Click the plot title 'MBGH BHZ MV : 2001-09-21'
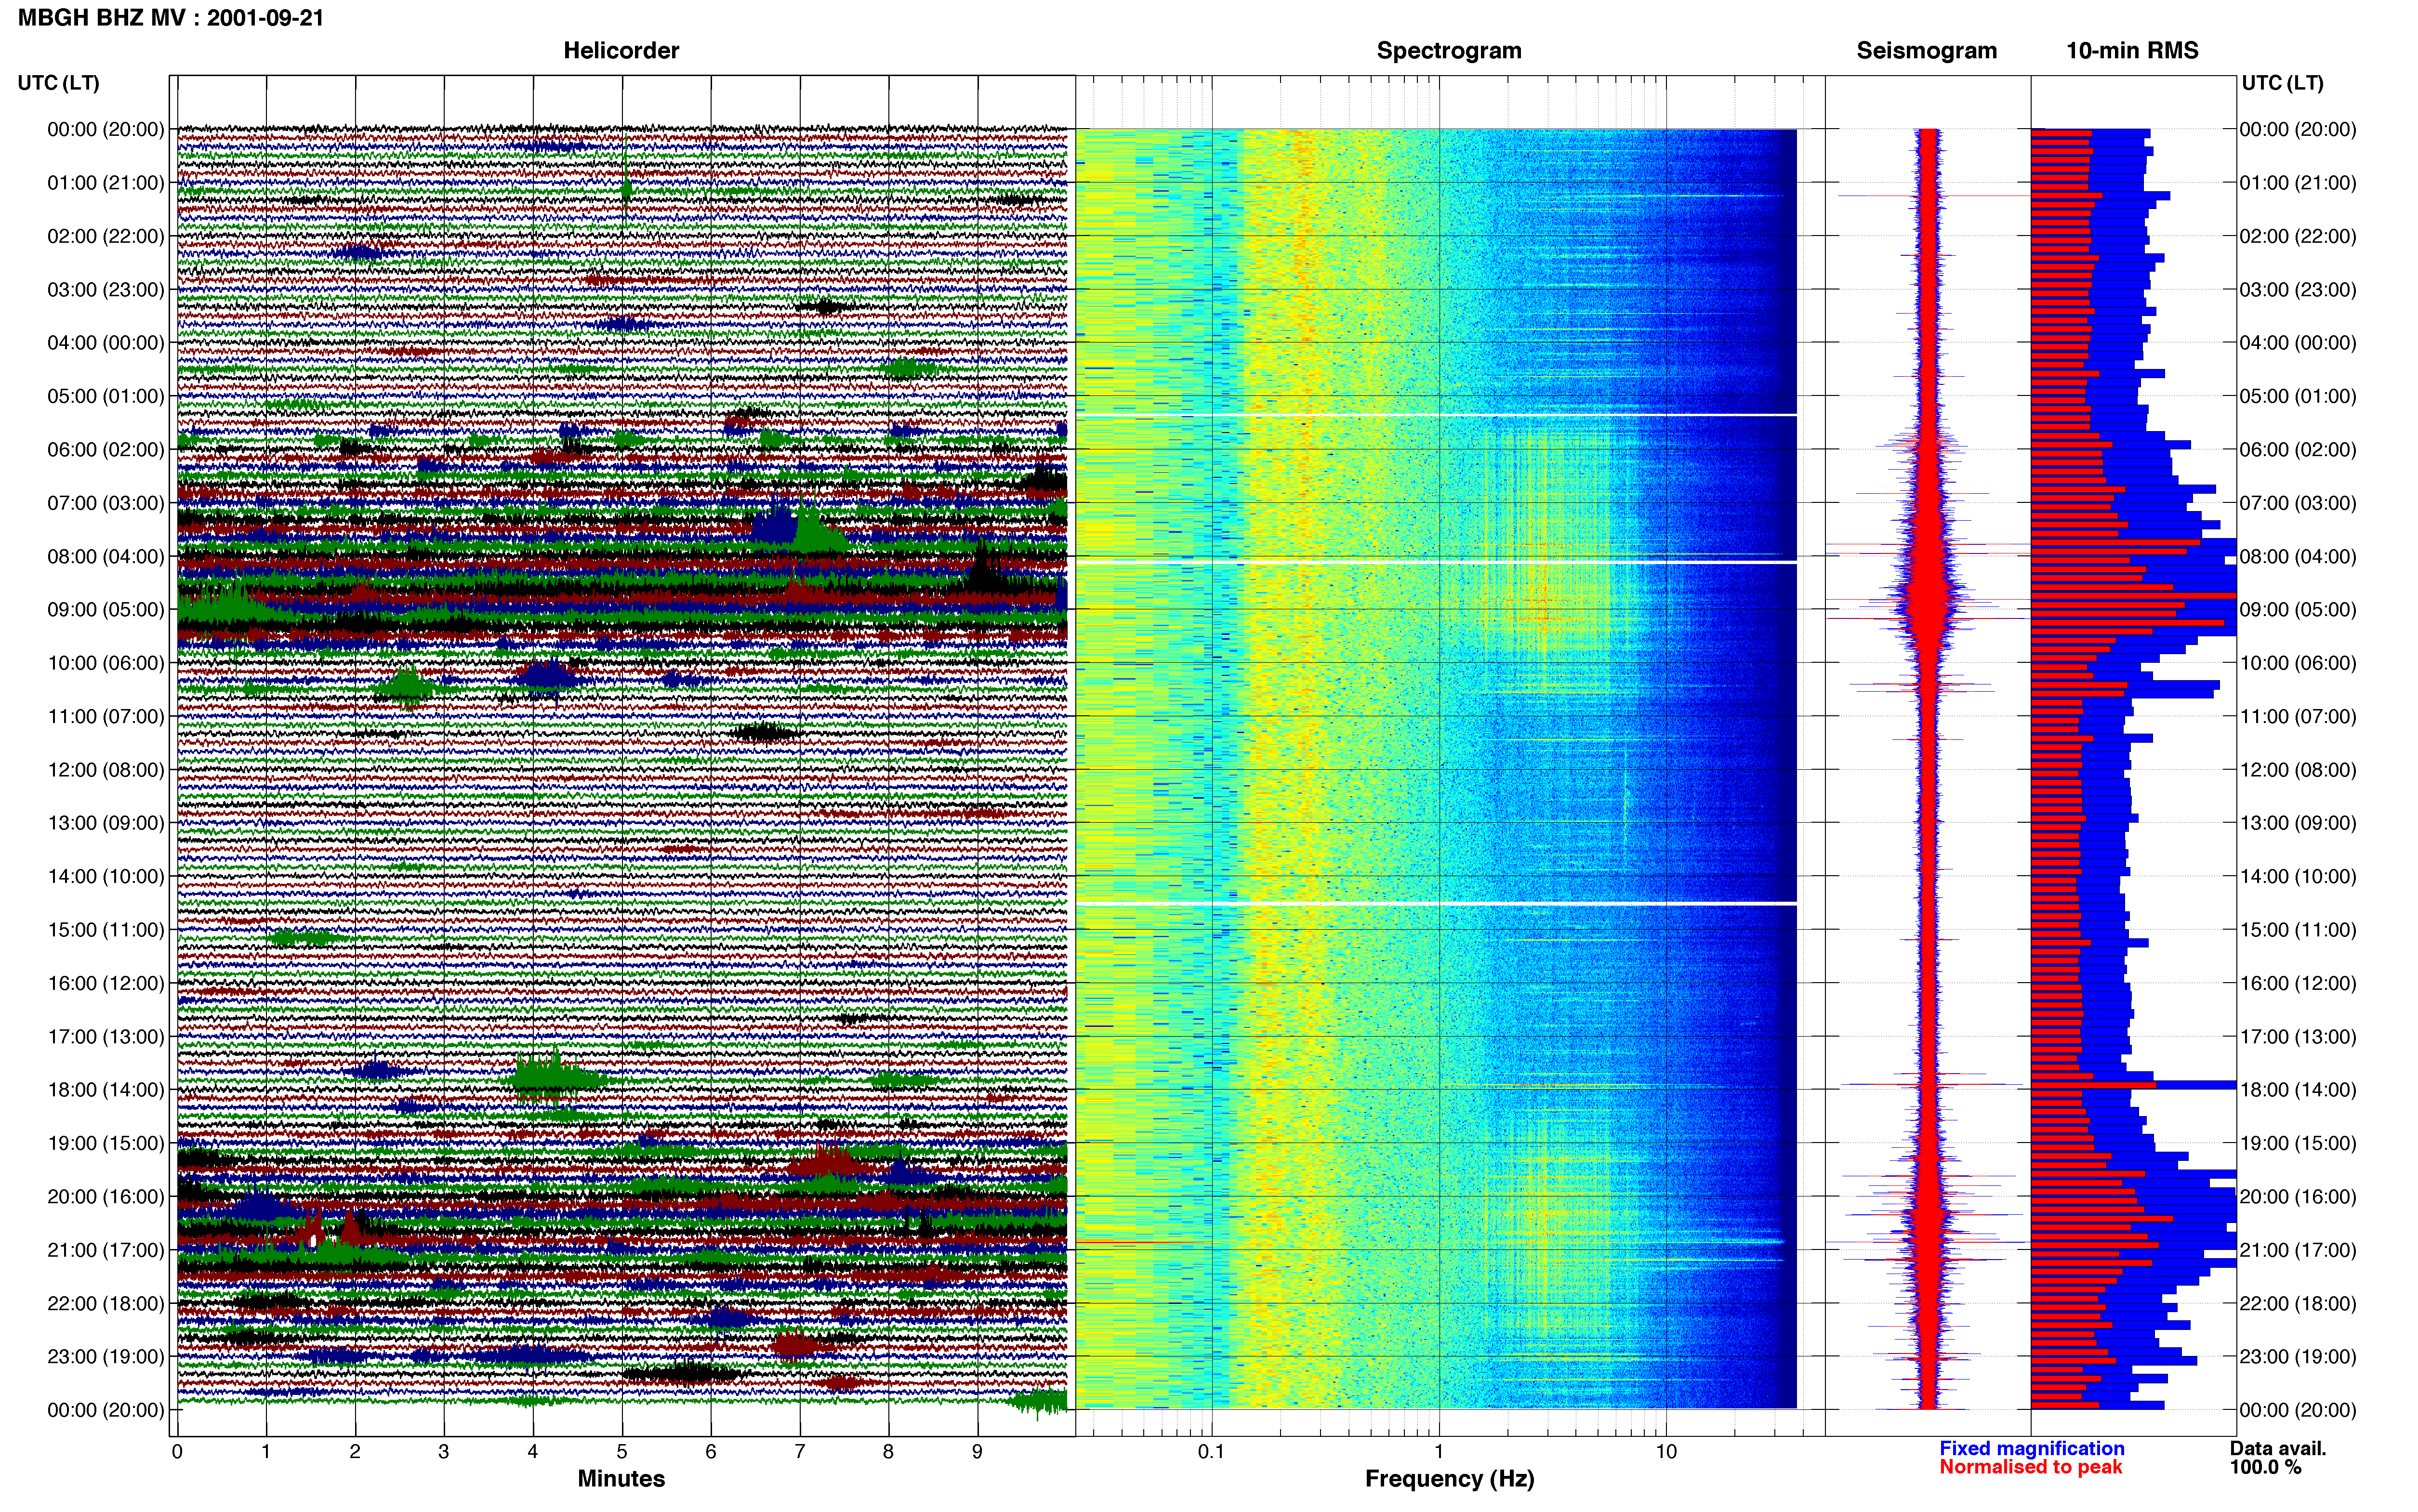2418x1512 pixels. tap(171, 17)
